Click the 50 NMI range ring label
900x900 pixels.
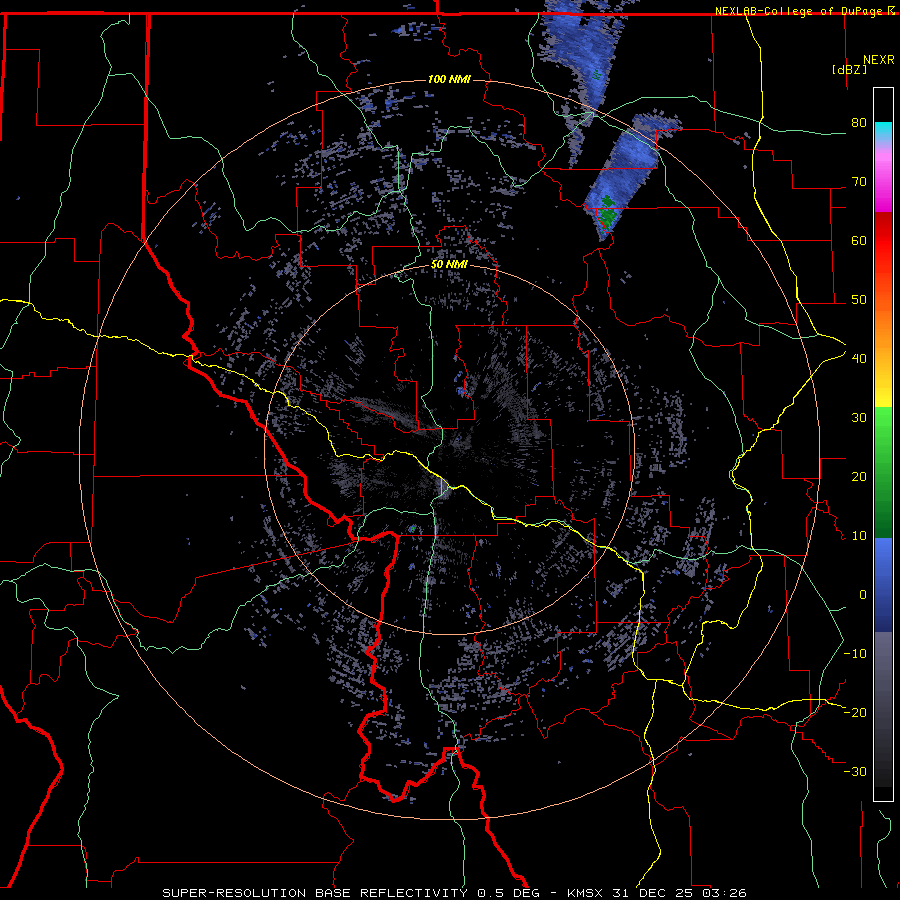(x=449, y=265)
